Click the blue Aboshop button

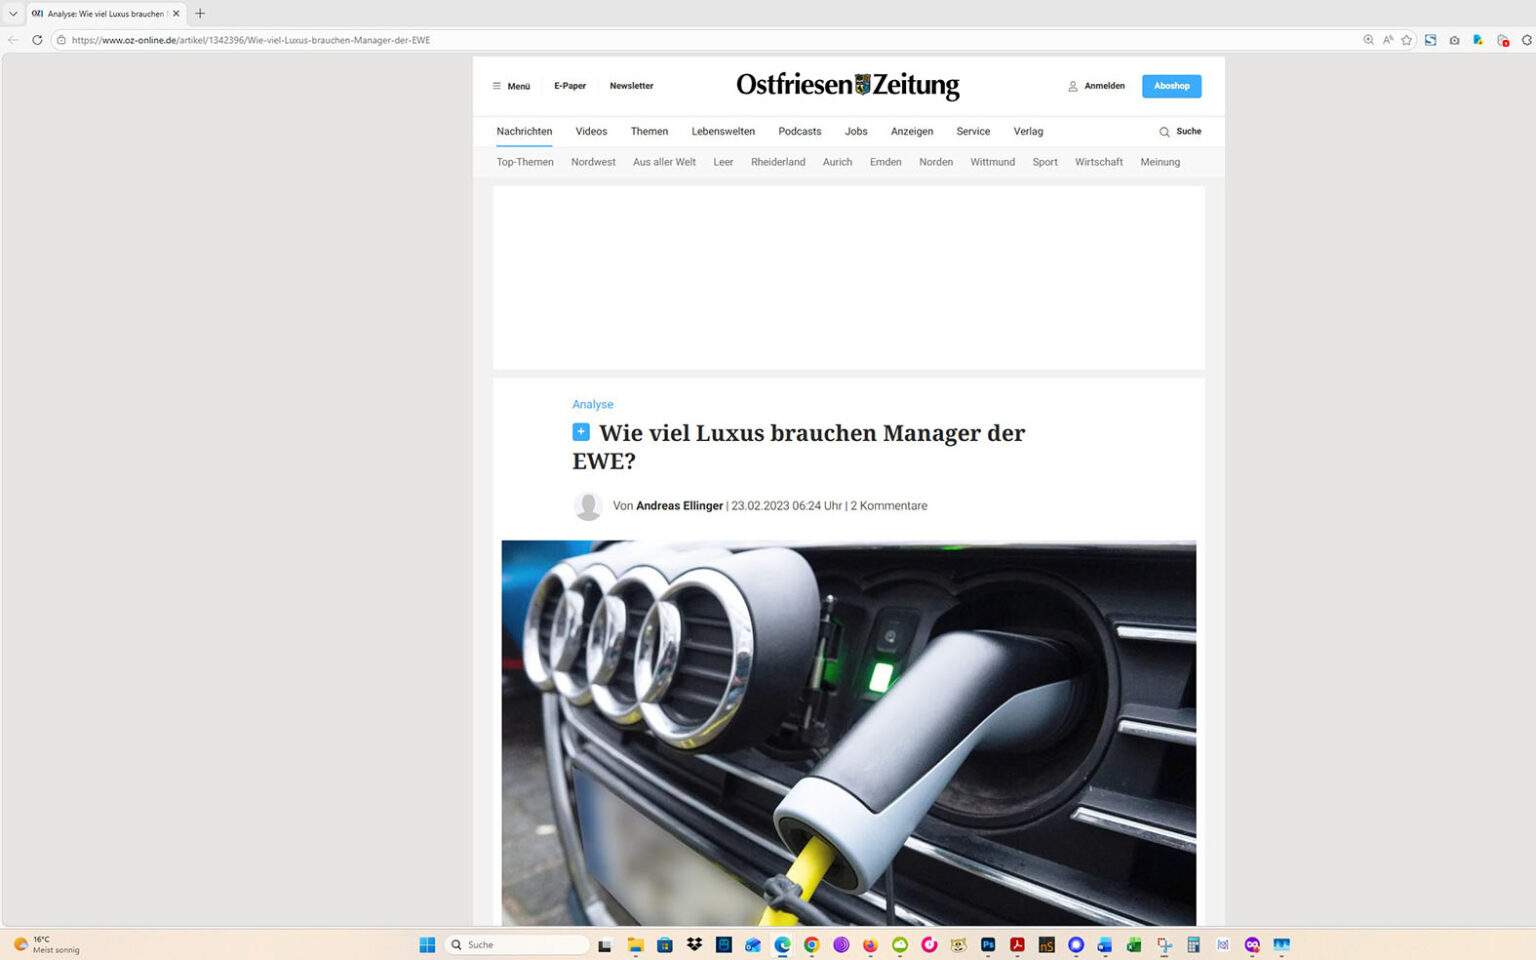tap(1171, 86)
